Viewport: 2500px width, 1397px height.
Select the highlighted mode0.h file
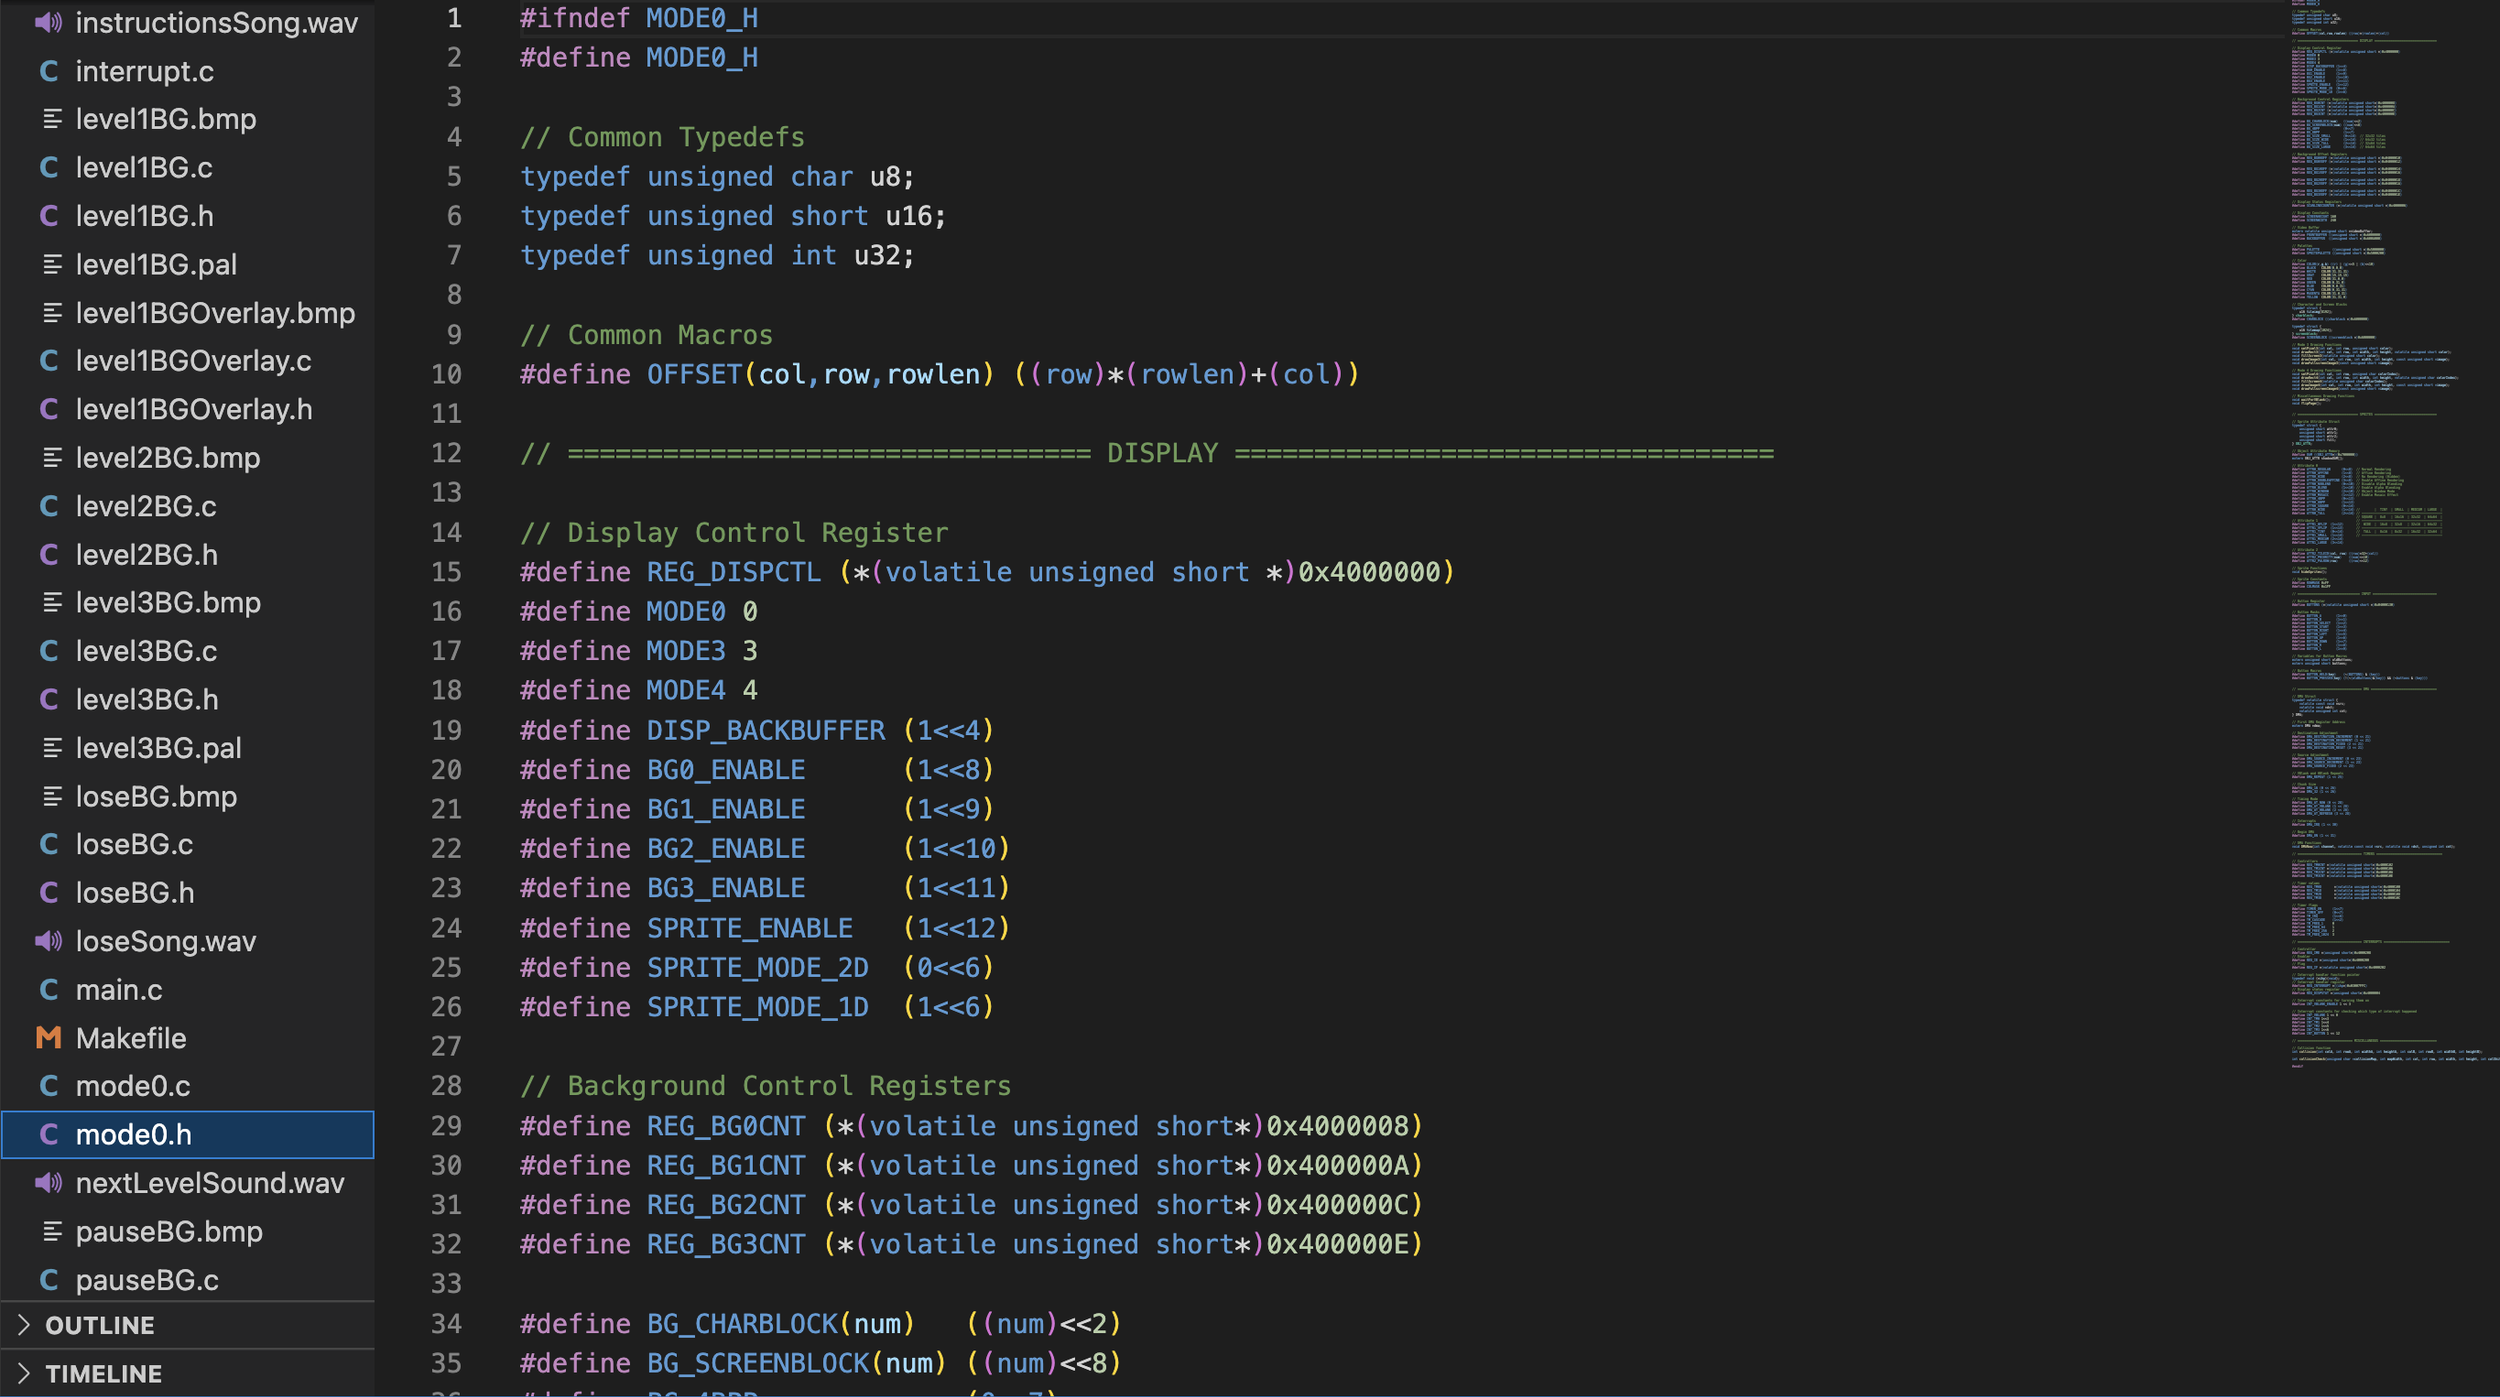(x=134, y=1135)
